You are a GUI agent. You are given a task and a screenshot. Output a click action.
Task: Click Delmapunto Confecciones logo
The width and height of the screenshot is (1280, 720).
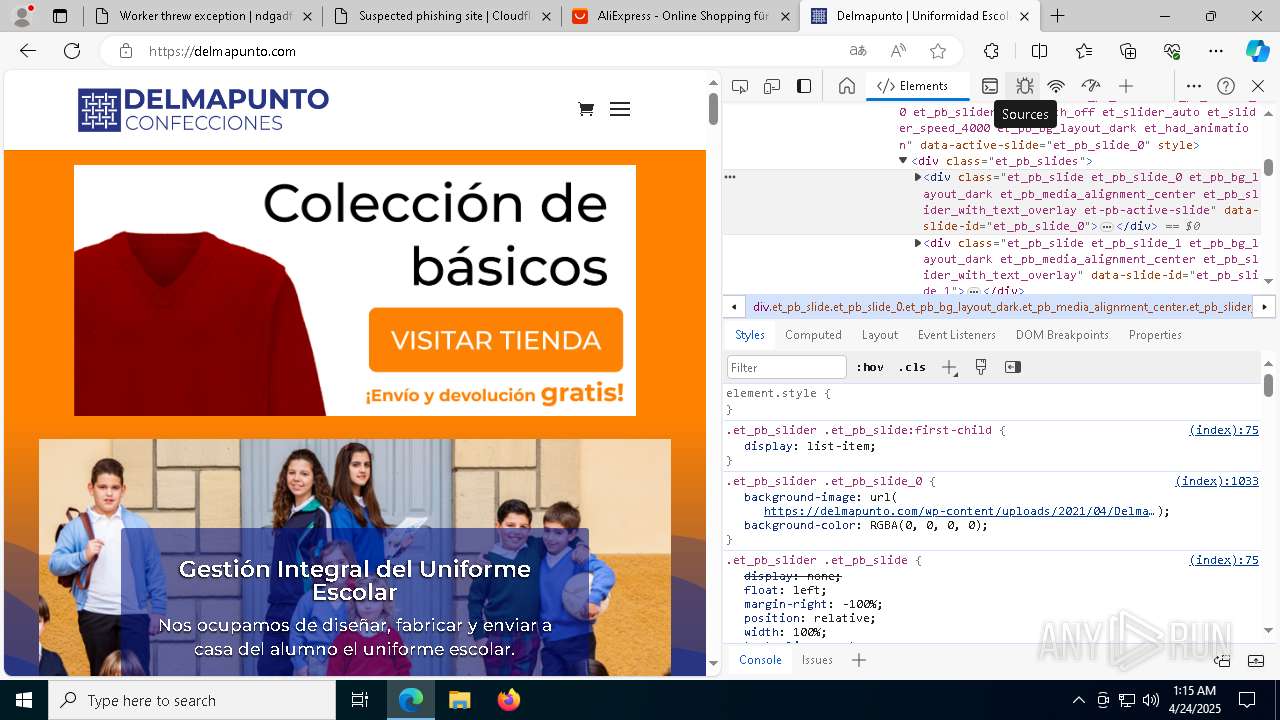pyautogui.click(x=203, y=110)
